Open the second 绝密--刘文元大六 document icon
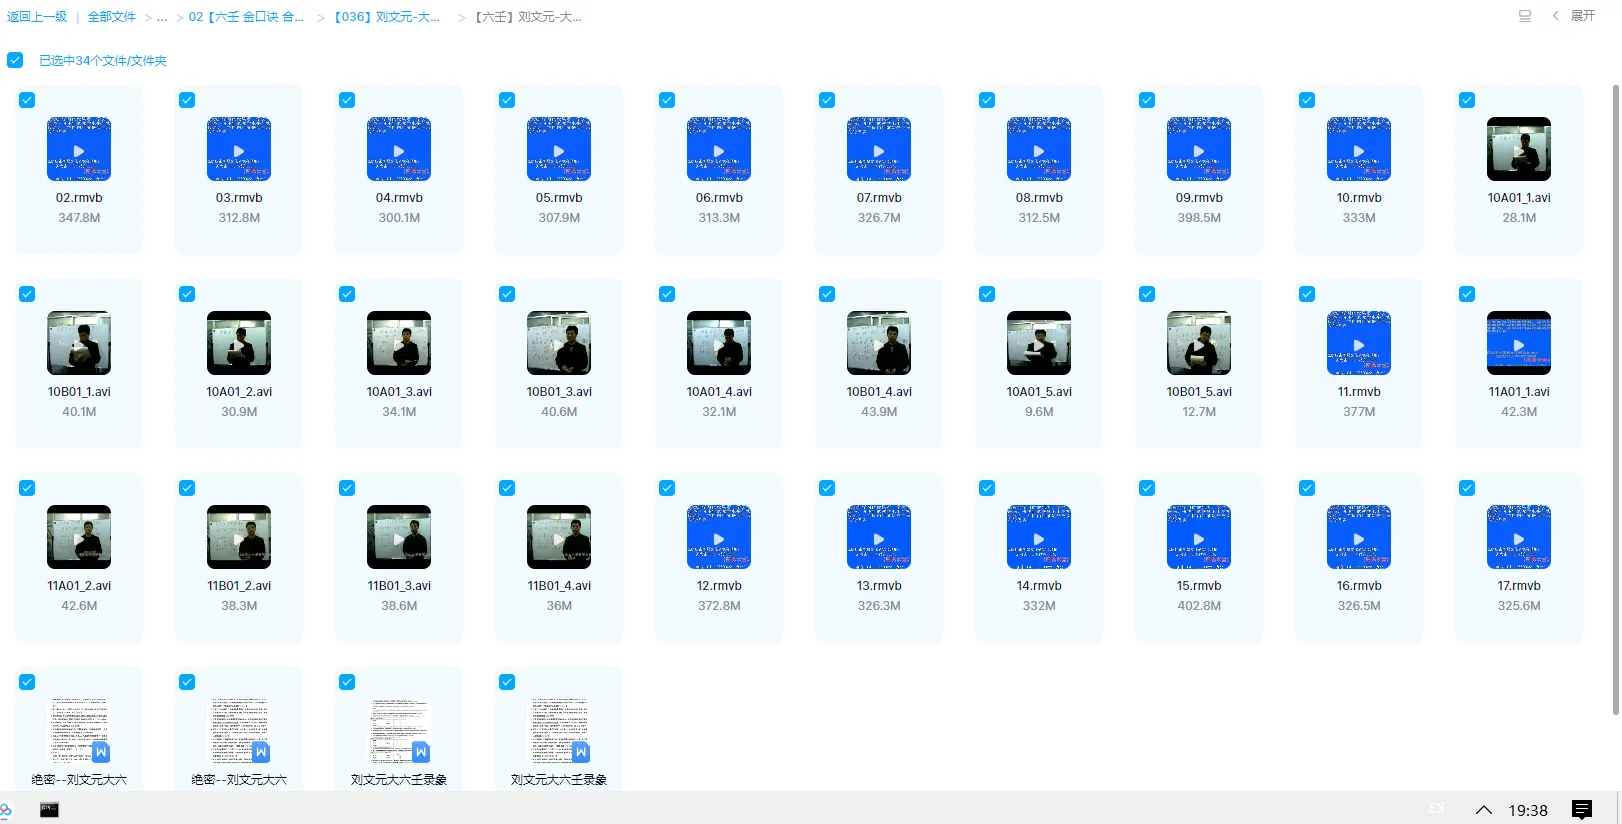1622x824 pixels. tap(239, 731)
